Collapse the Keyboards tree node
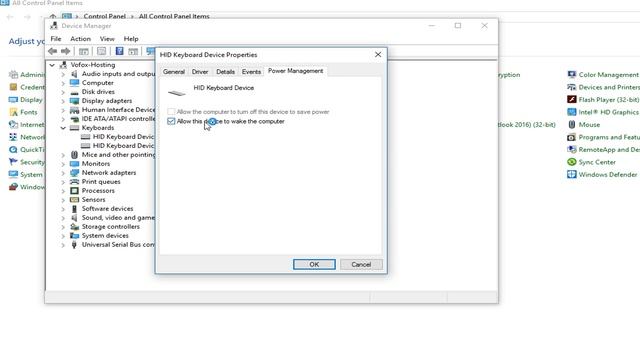Image resolution: width=640 pixels, height=360 pixels. click(63, 128)
